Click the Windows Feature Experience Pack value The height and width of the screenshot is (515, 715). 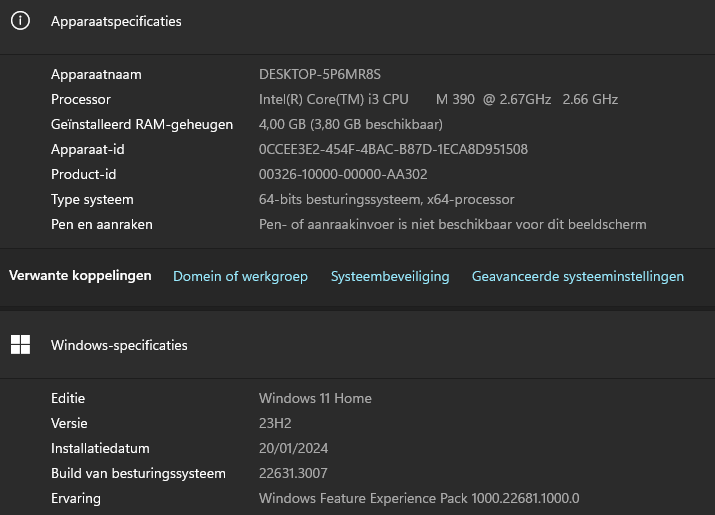419,498
